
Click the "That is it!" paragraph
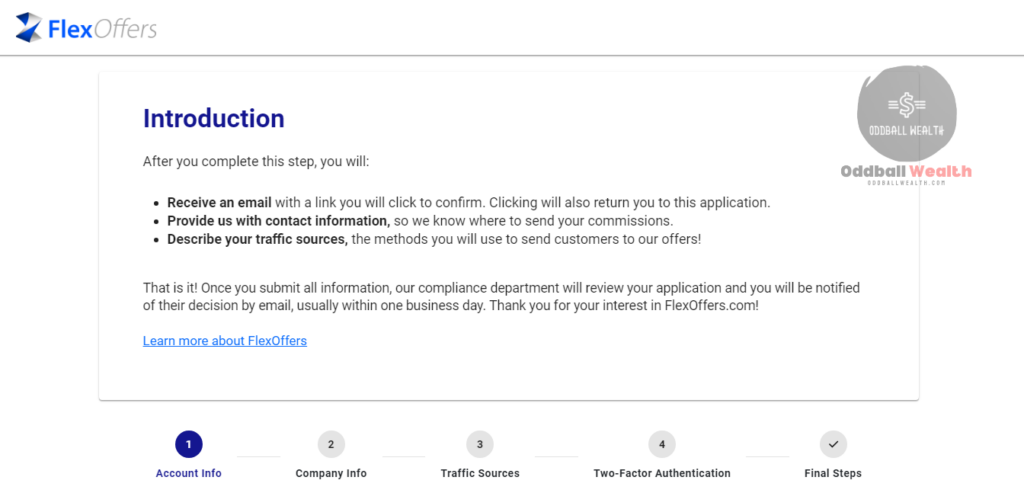pos(502,296)
